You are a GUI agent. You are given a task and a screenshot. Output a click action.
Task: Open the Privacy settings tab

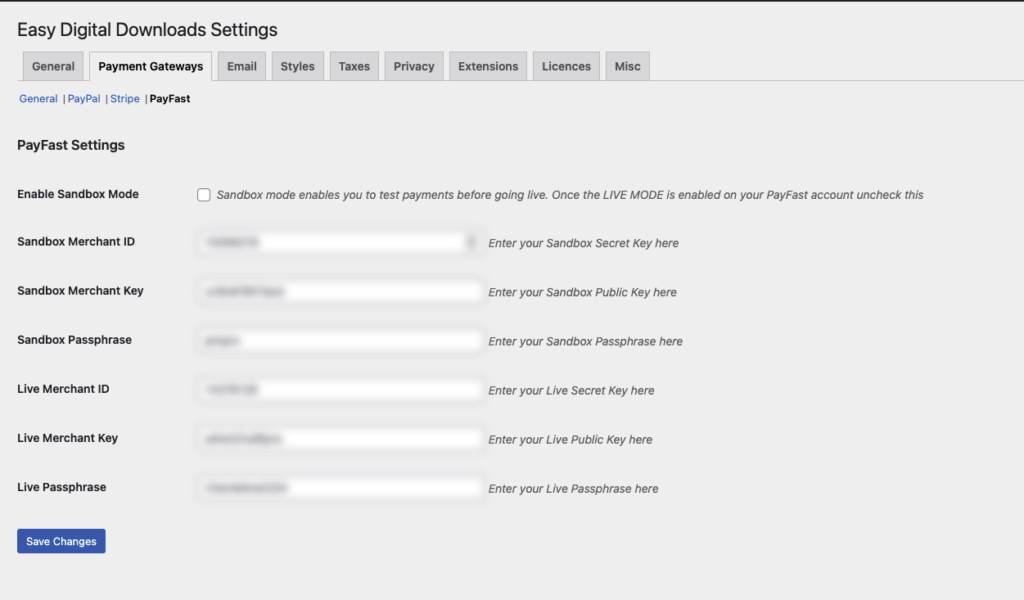tap(413, 65)
